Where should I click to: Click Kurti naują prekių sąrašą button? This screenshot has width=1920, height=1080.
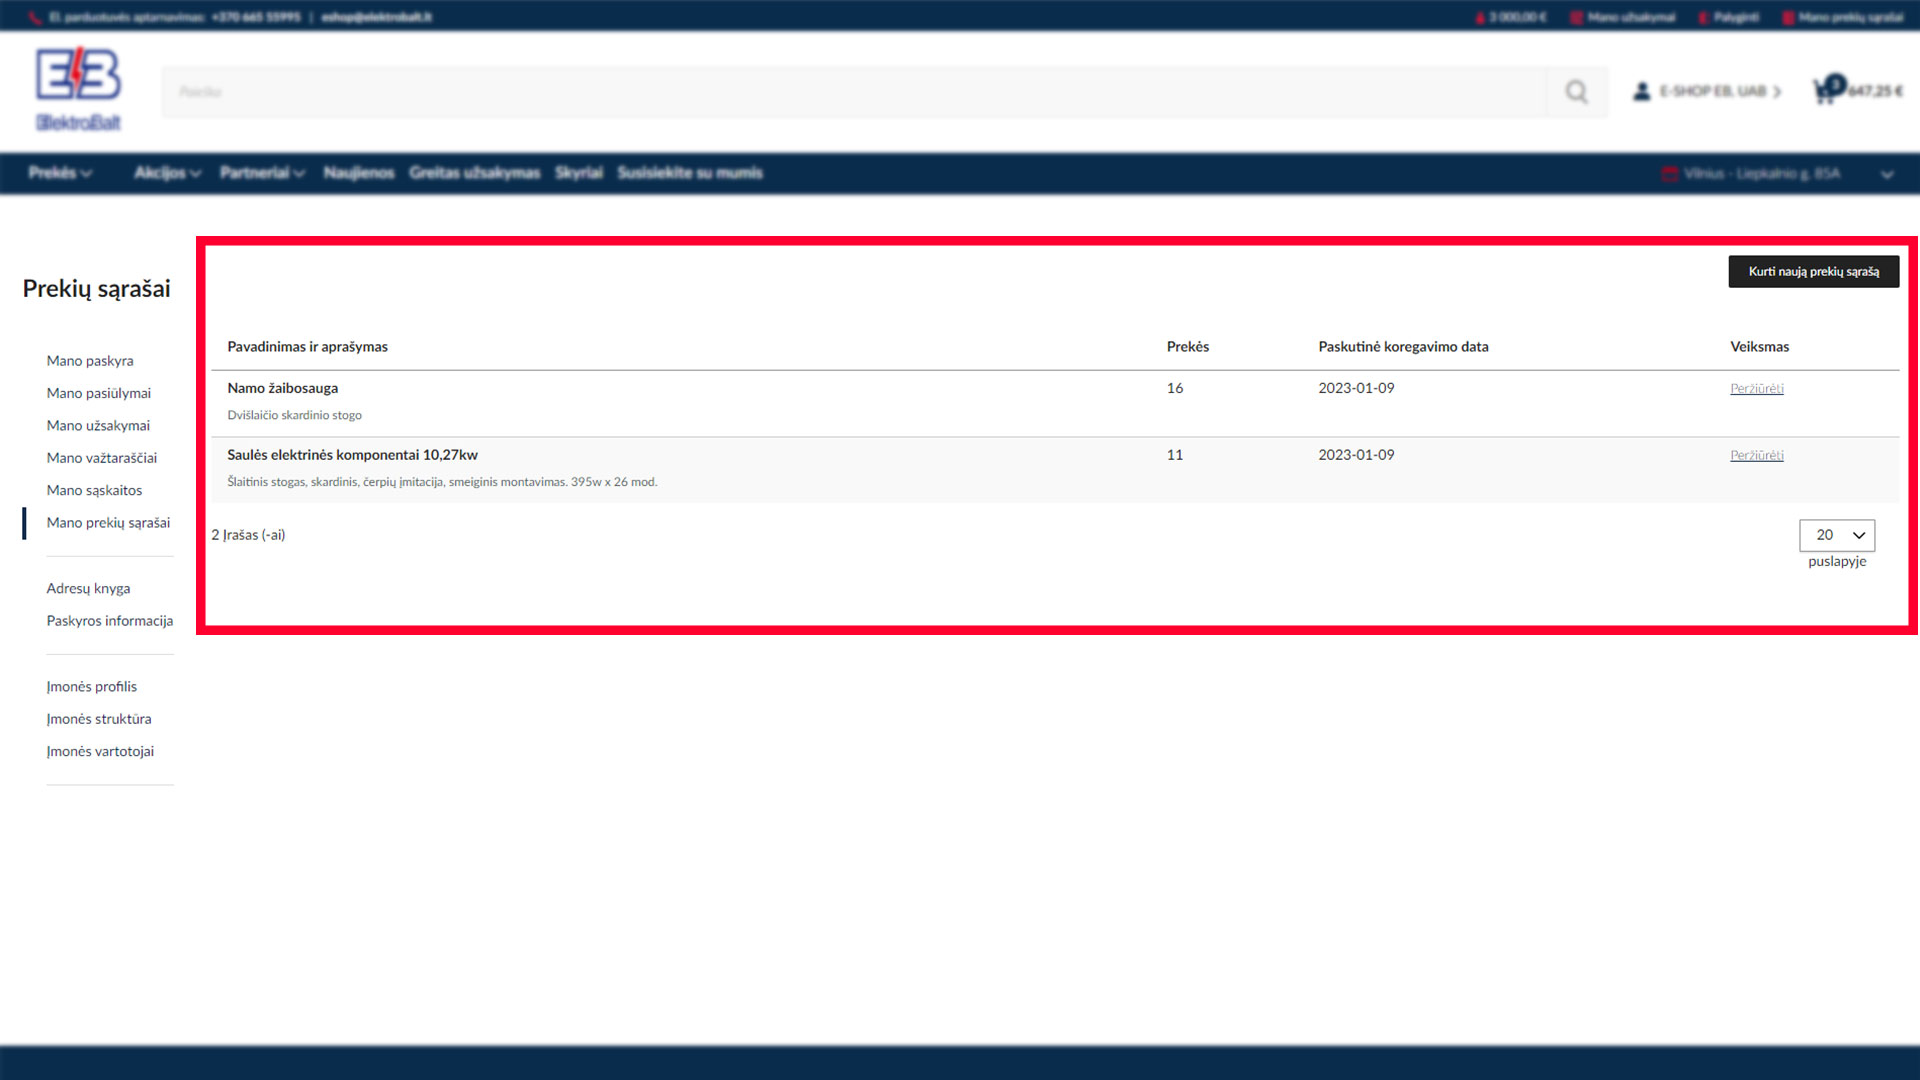[1813, 271]
